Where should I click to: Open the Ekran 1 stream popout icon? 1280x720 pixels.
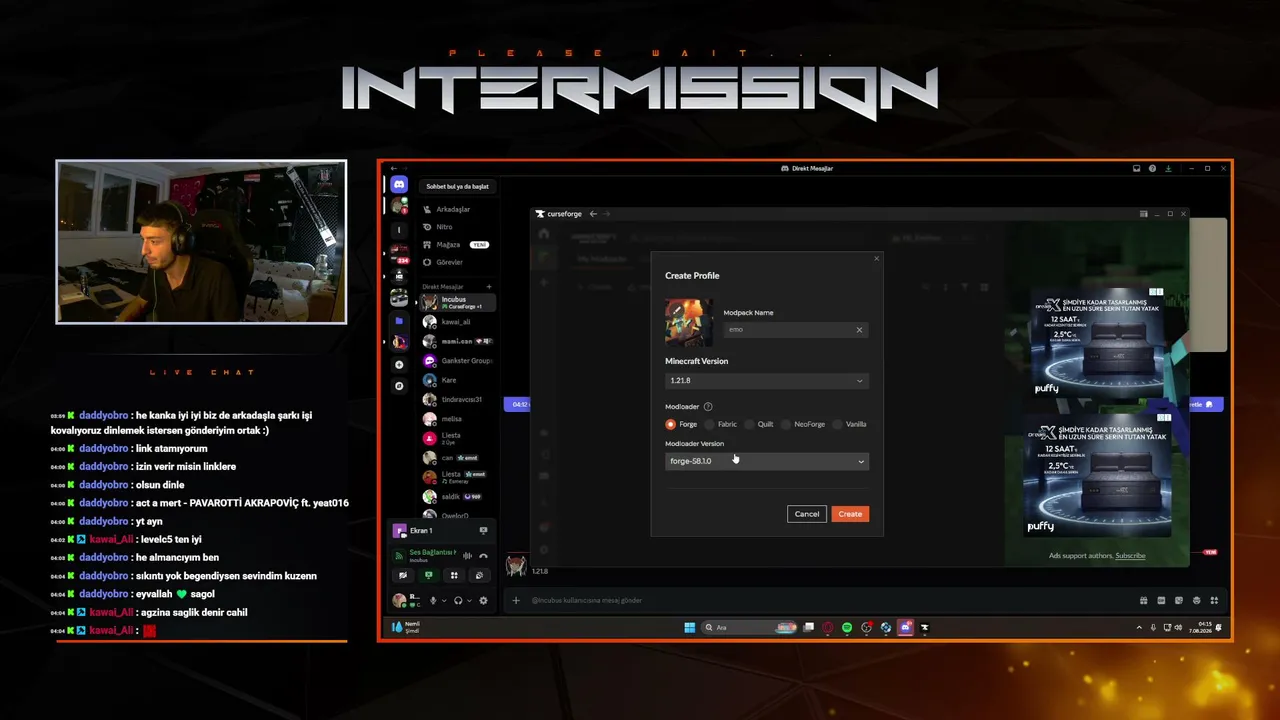tap(483, 531)
